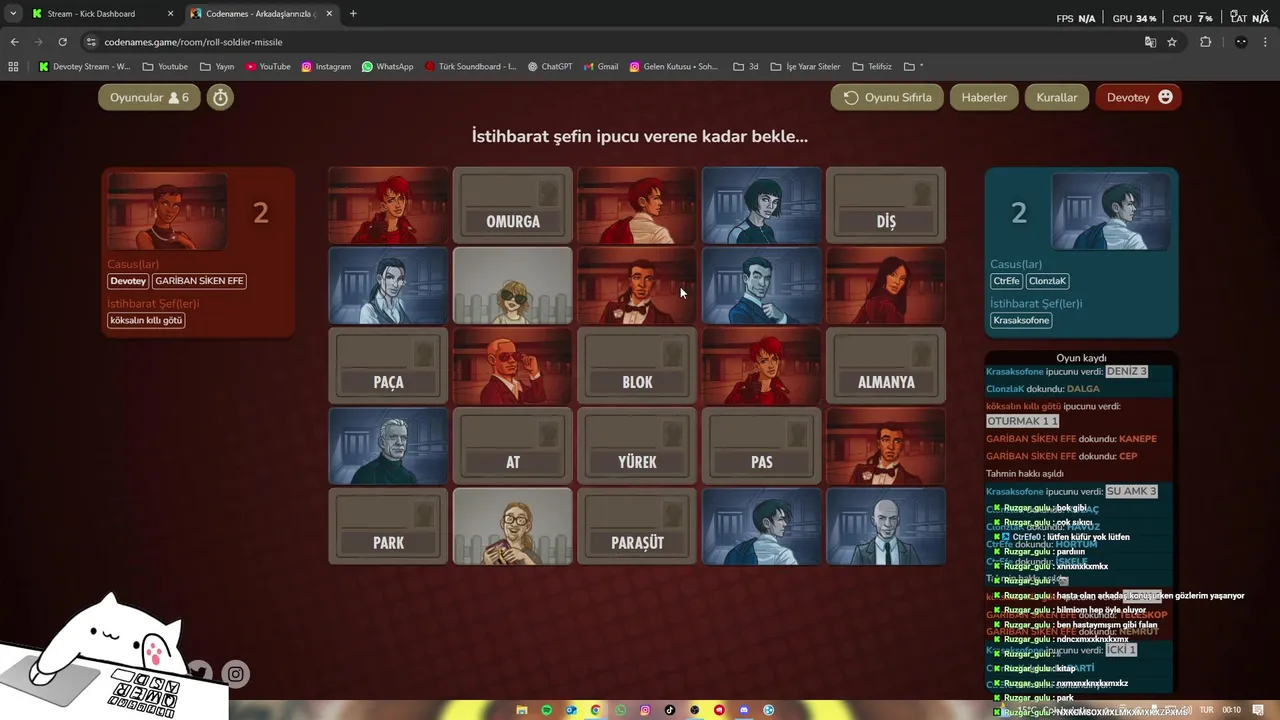This screenshot has height=720, width=1280.
Task: Select the PAÇA word card
Action: pyautogui.click(x=388, y=366)
